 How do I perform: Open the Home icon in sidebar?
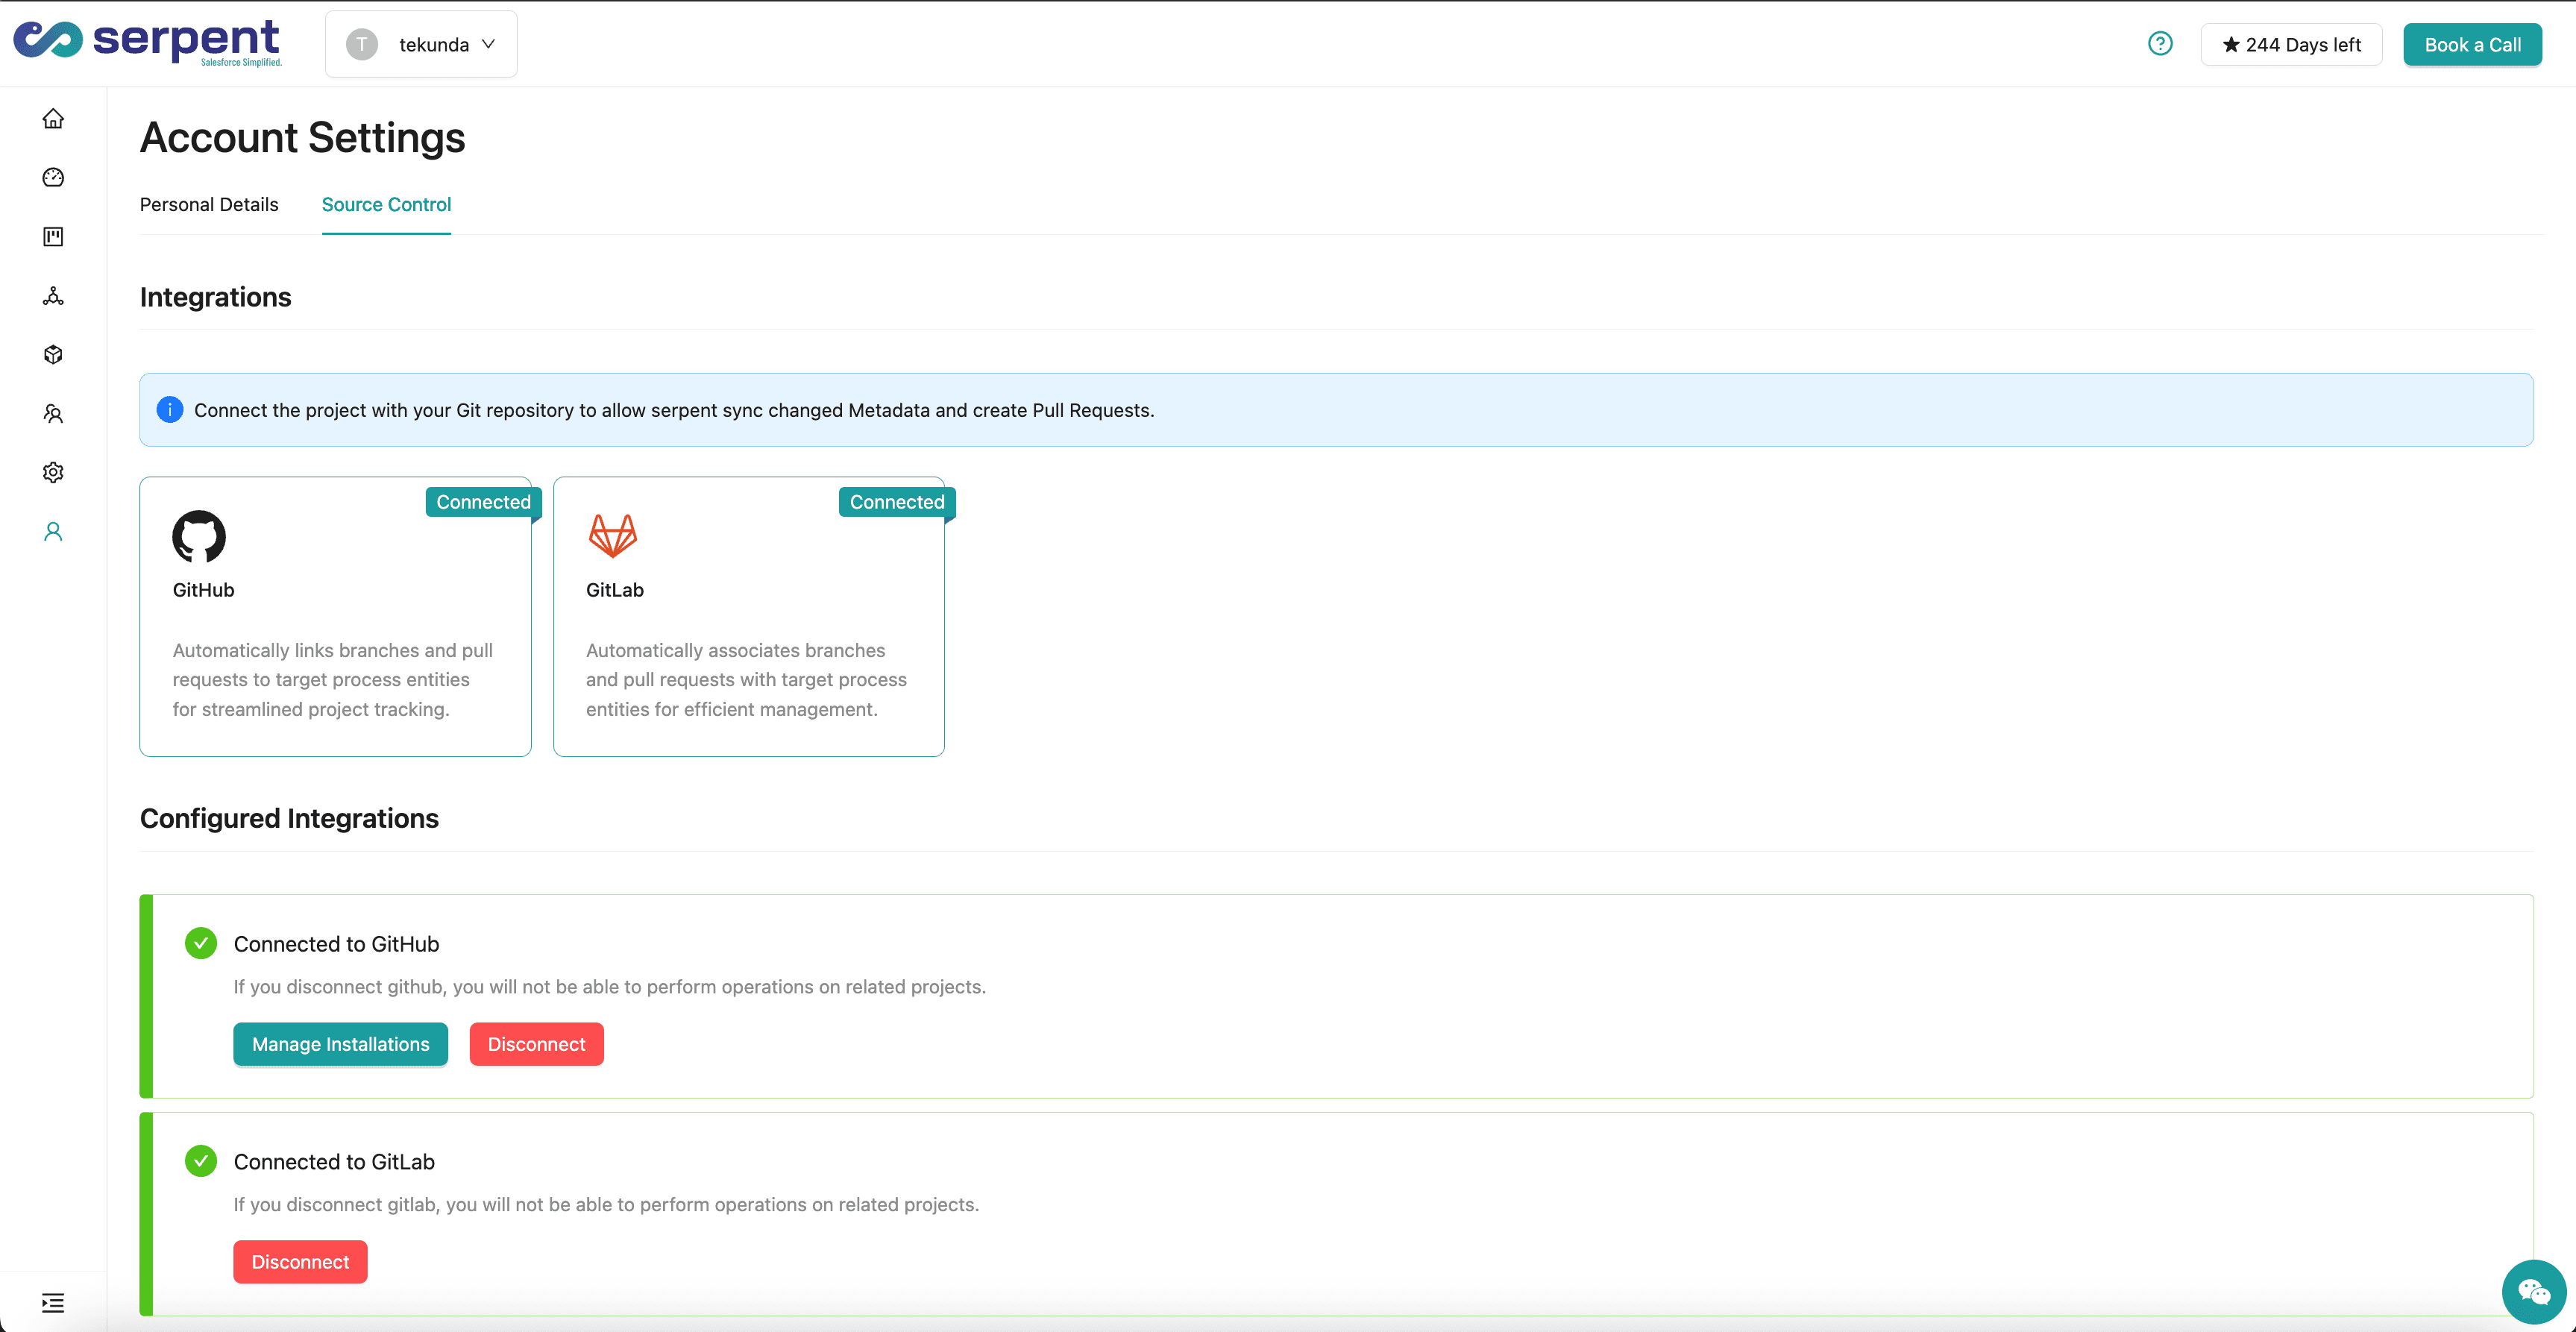point(53,119)
